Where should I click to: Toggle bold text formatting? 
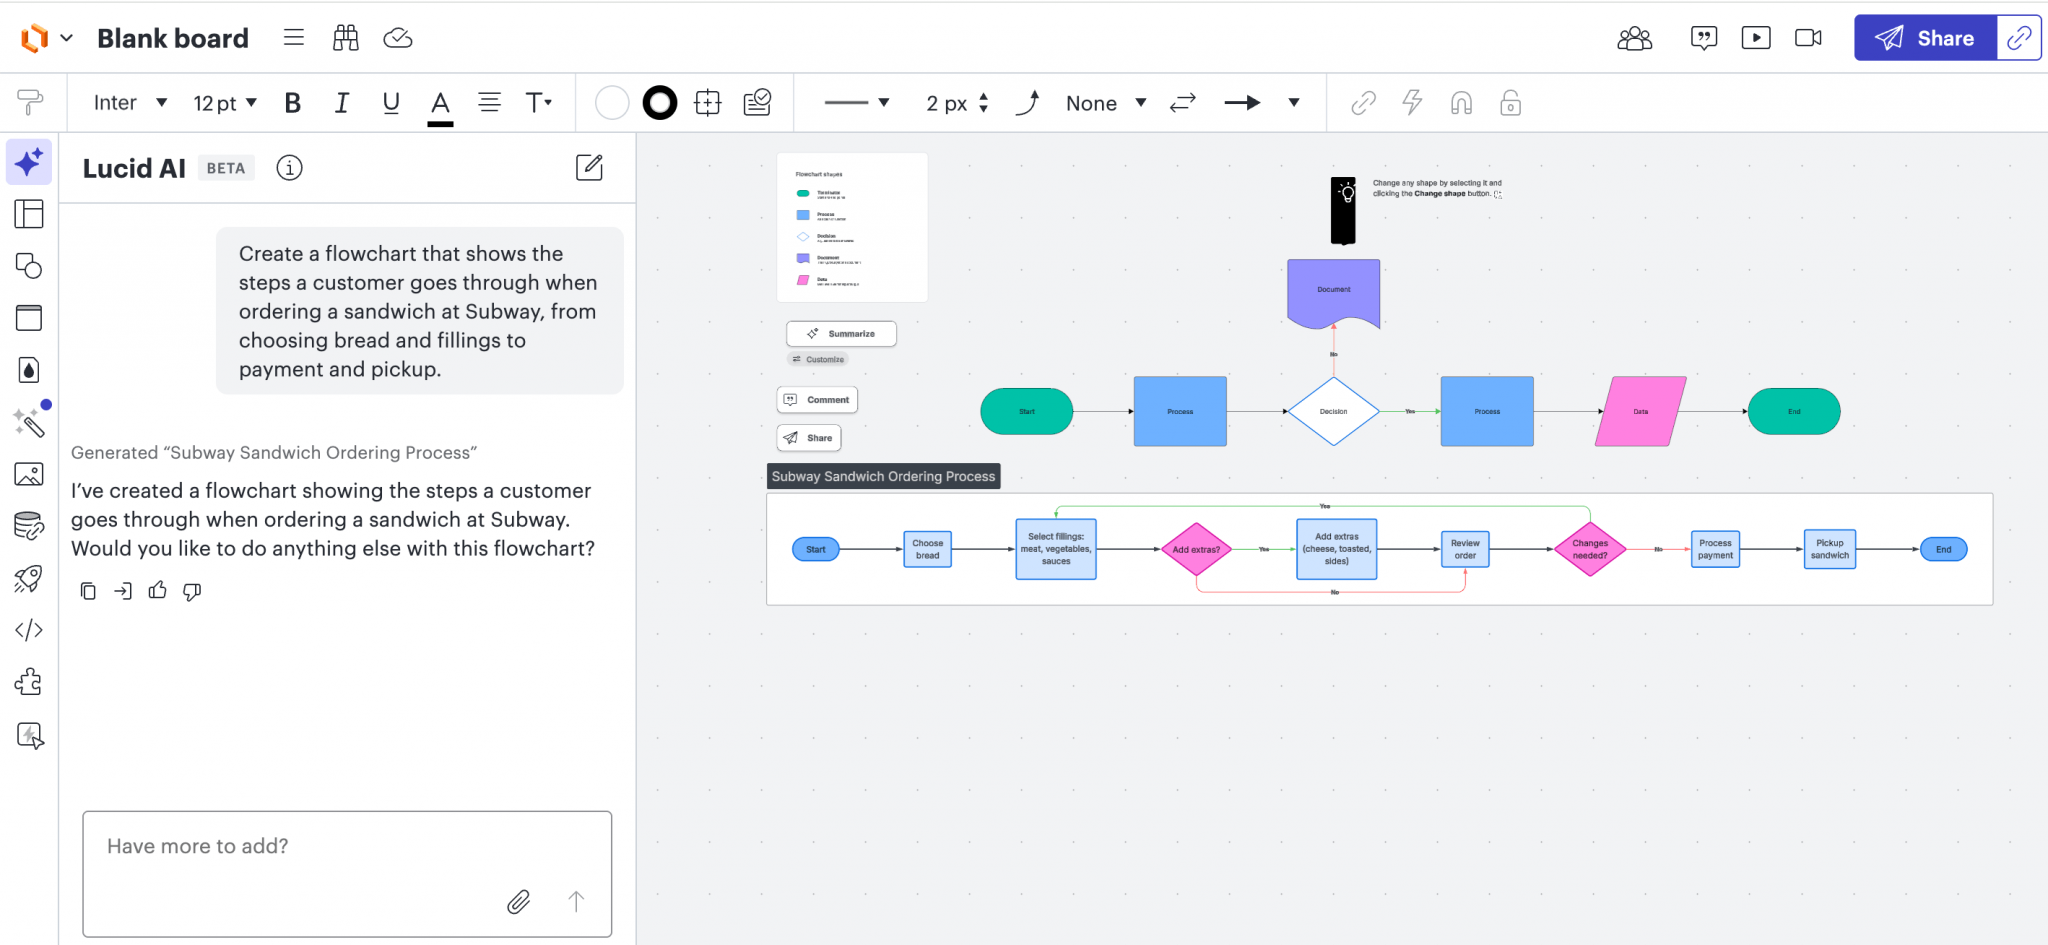click(292, 103)
